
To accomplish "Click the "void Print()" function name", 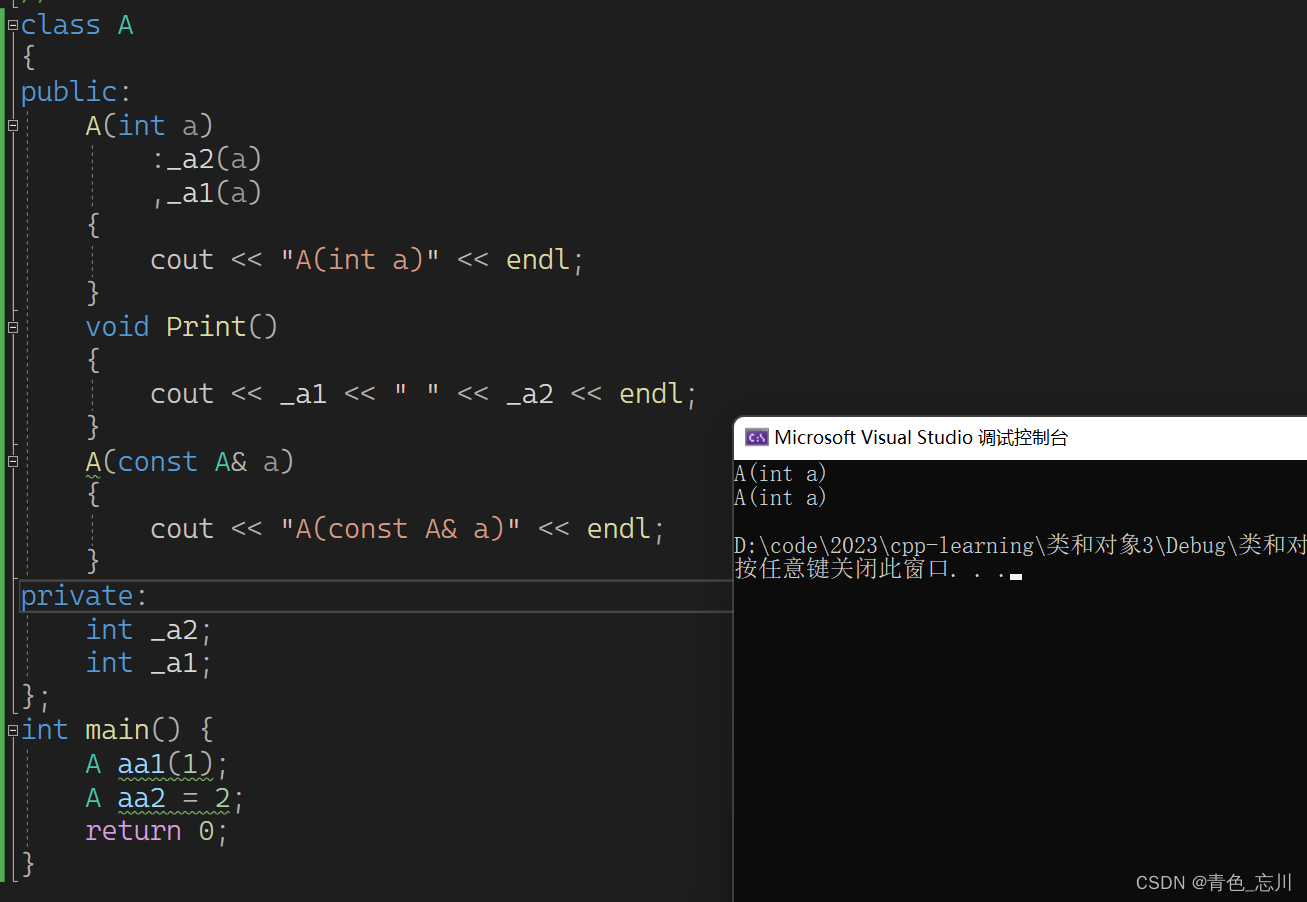I will coord(182,327).
